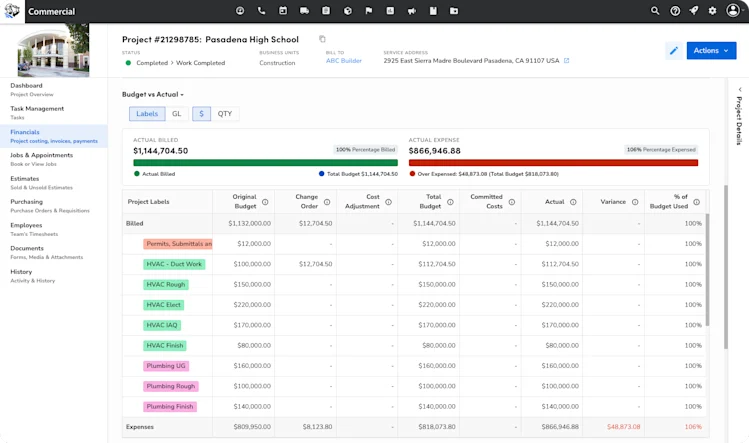Click info icon beside Variance
Screen dimensions: 749x443
(x=635, y=202)
